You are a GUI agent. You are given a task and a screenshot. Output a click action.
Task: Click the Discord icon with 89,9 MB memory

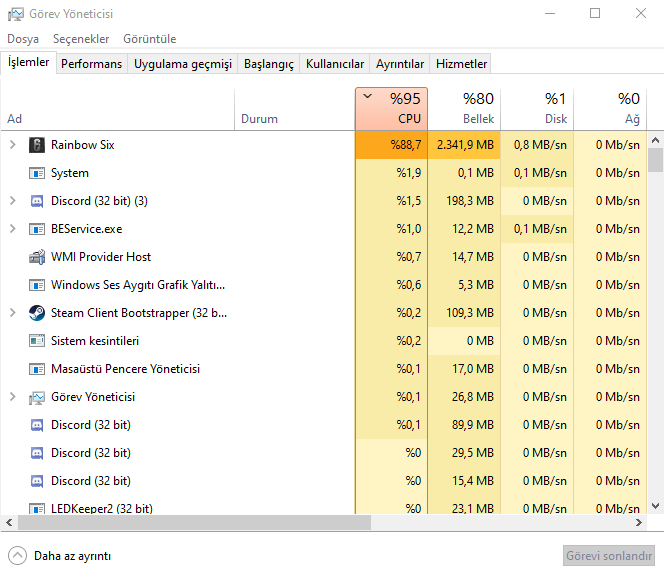point(37,425)
